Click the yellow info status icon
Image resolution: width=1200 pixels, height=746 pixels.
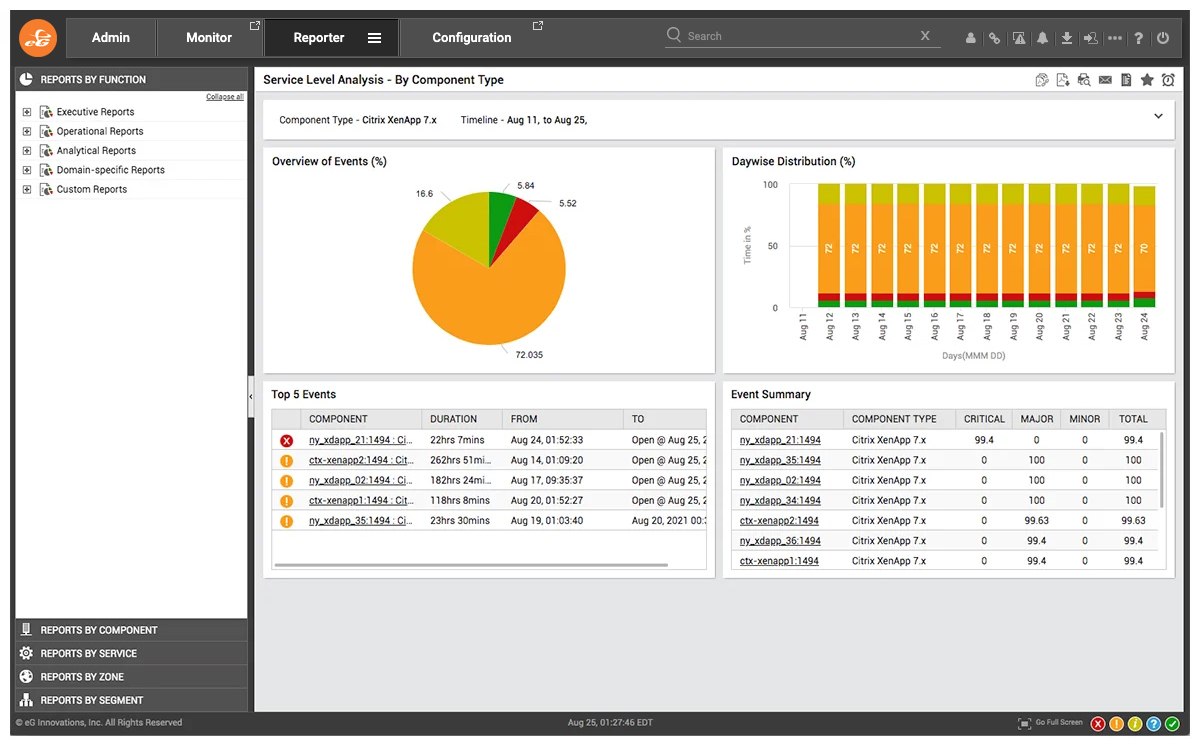pos(1135,724)
